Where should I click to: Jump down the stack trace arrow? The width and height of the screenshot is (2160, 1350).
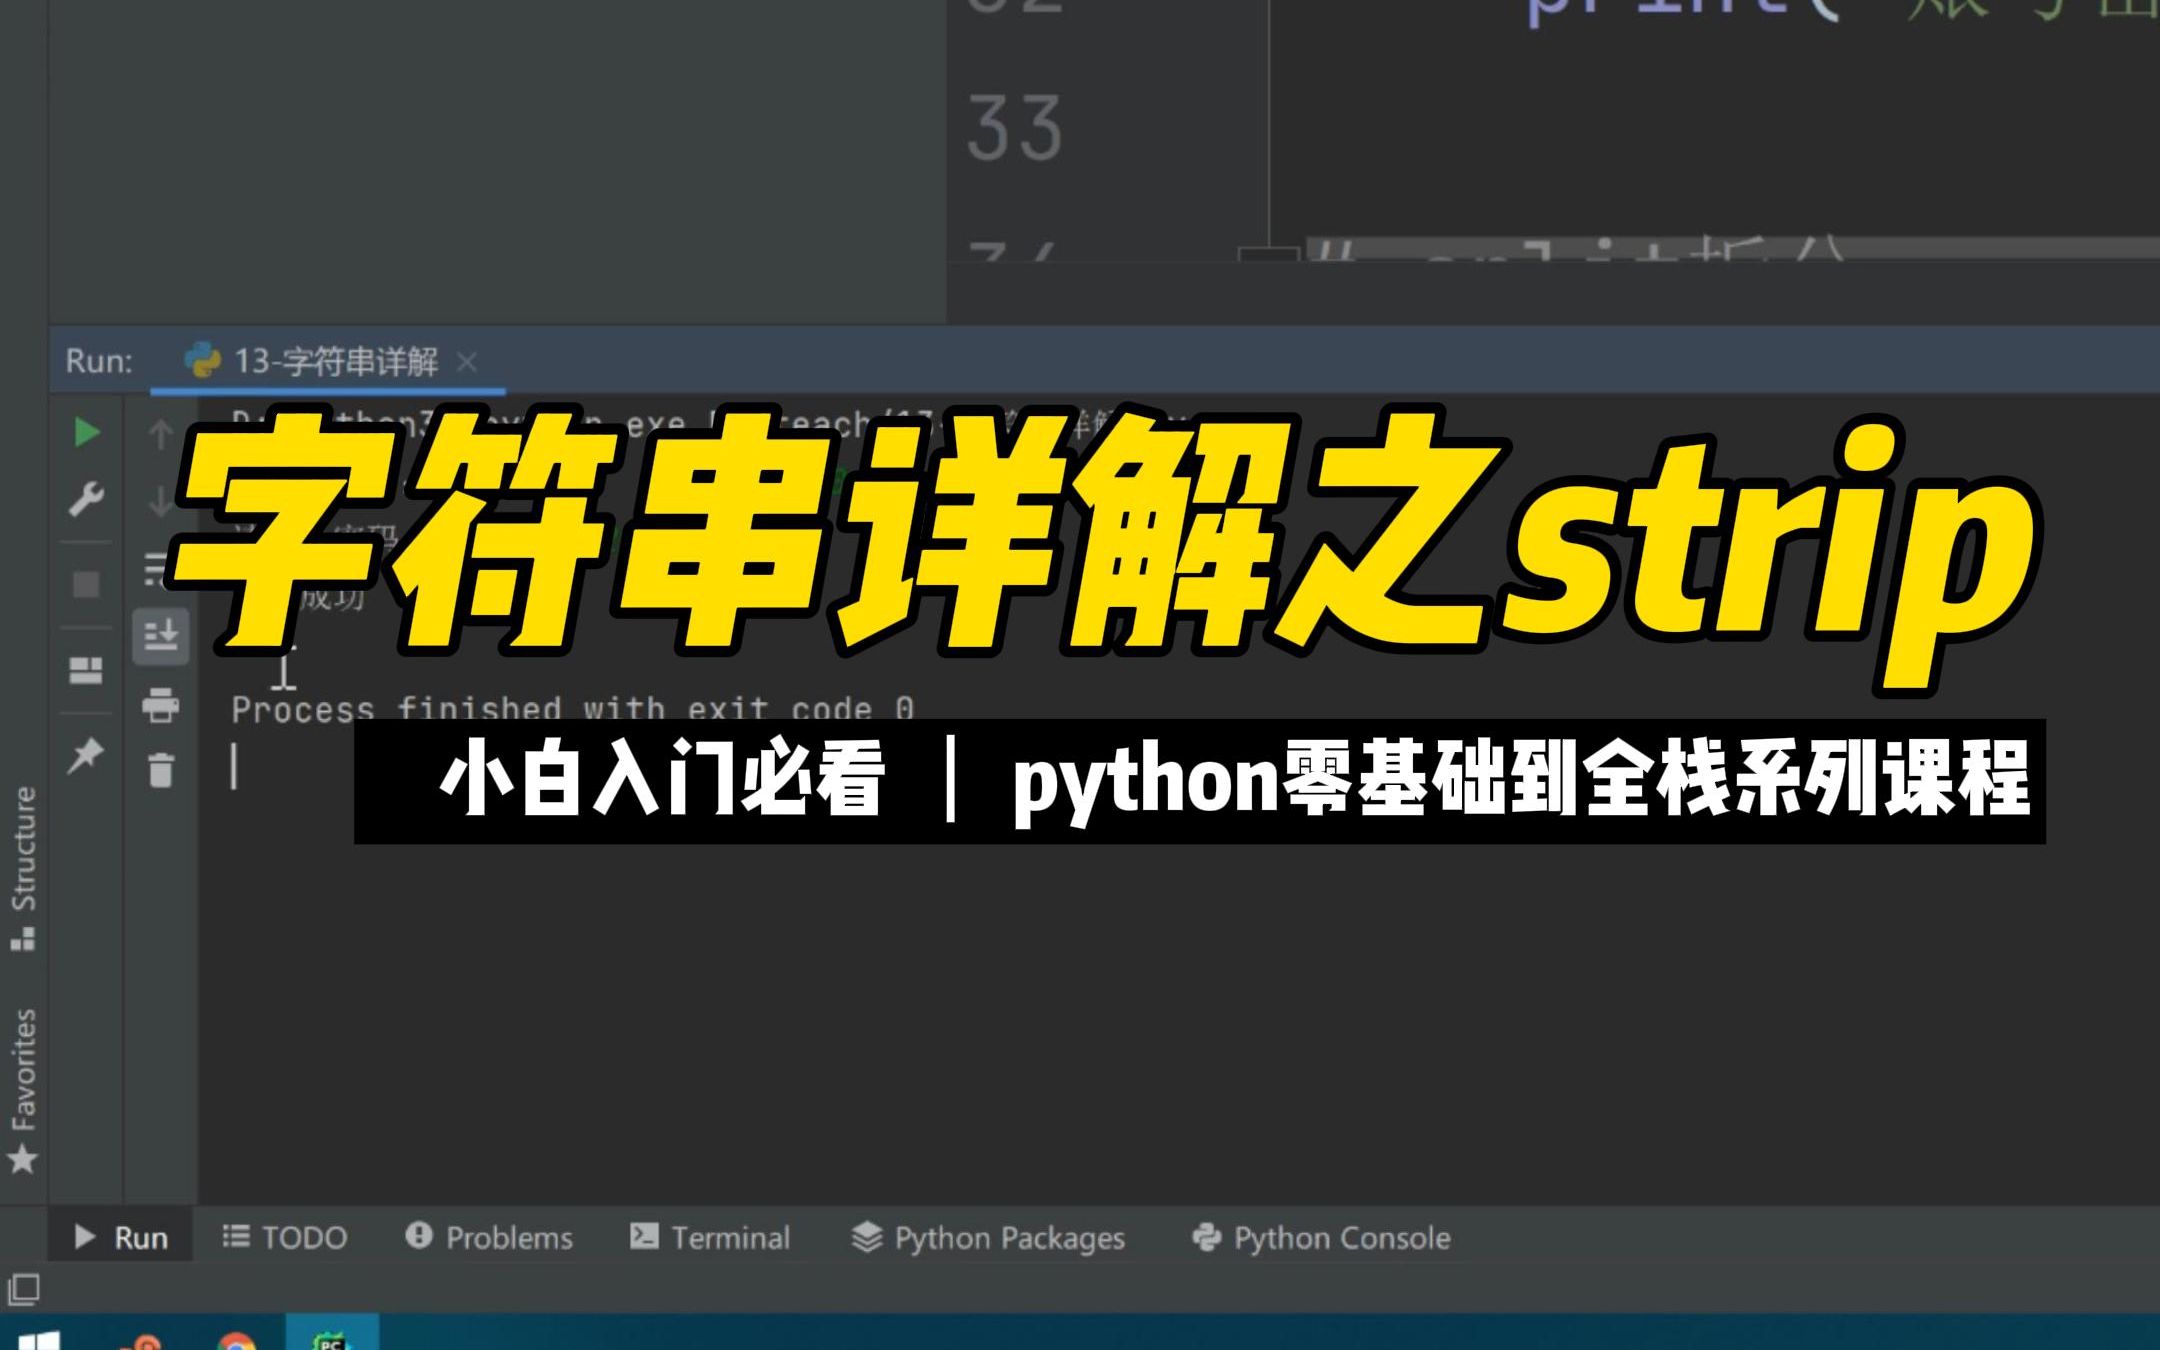[160, 500]
